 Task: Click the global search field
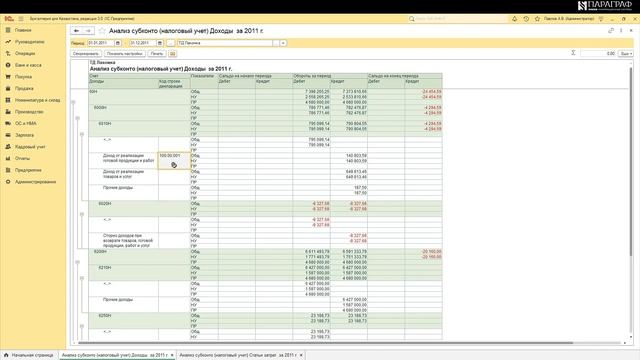[457, 19]
